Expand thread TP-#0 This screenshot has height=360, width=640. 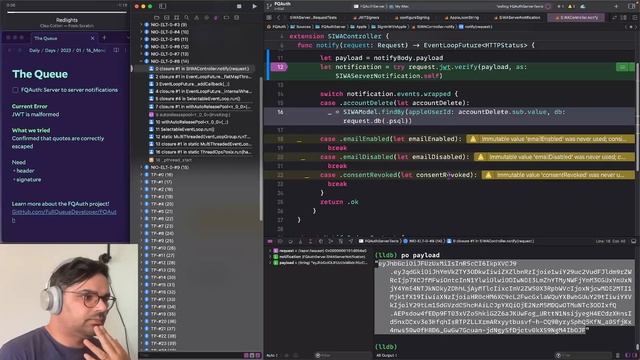coord(142,175)
